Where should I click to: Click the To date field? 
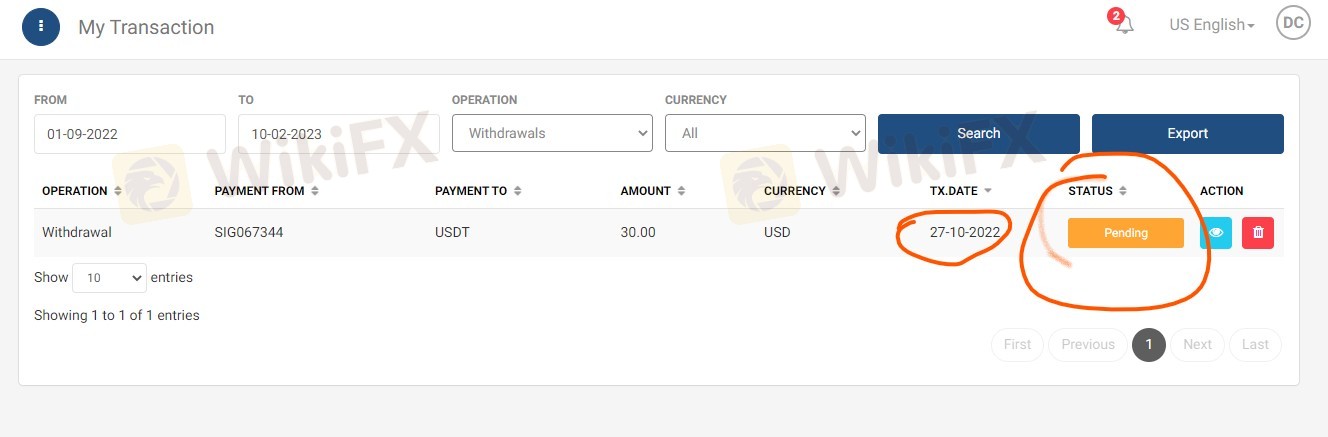[338, 134]
